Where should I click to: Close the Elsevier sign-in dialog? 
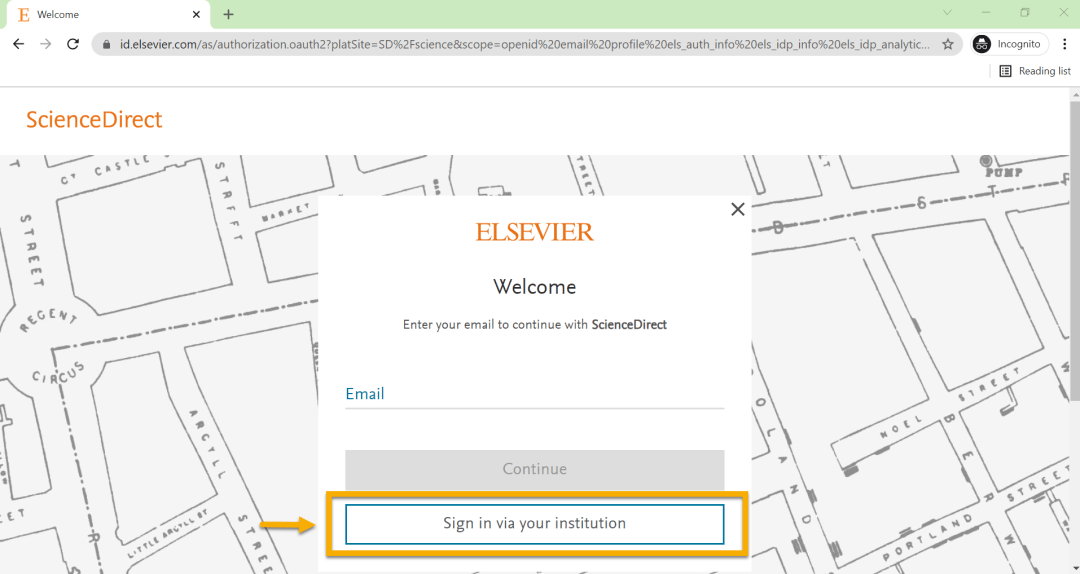[x=738, y=209]
